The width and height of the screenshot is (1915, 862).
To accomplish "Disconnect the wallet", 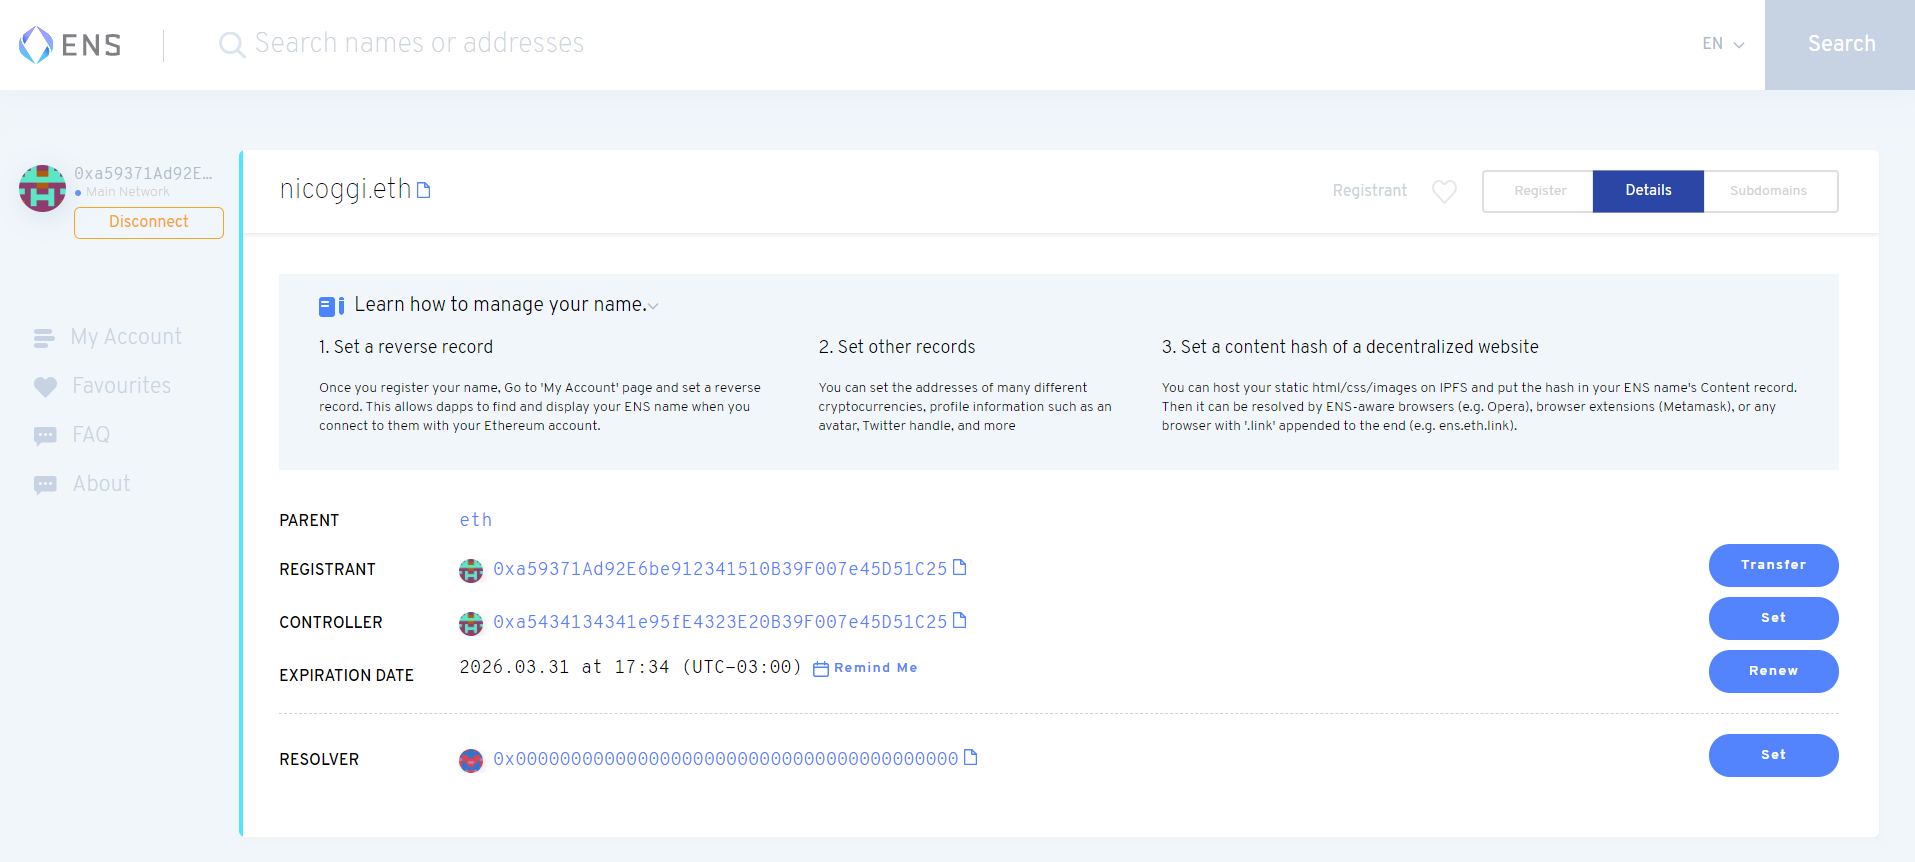I will point(149,222).
